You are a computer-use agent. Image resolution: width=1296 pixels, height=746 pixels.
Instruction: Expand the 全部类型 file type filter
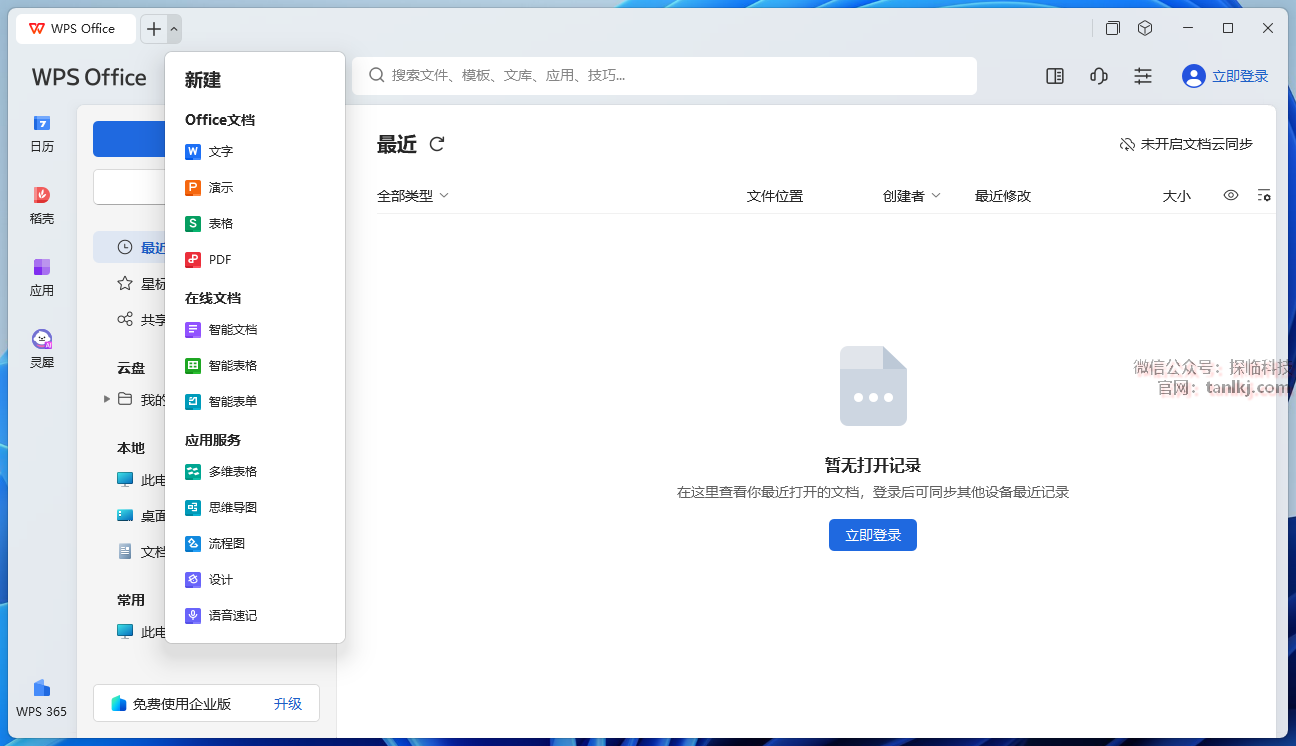tap(412, 196)
